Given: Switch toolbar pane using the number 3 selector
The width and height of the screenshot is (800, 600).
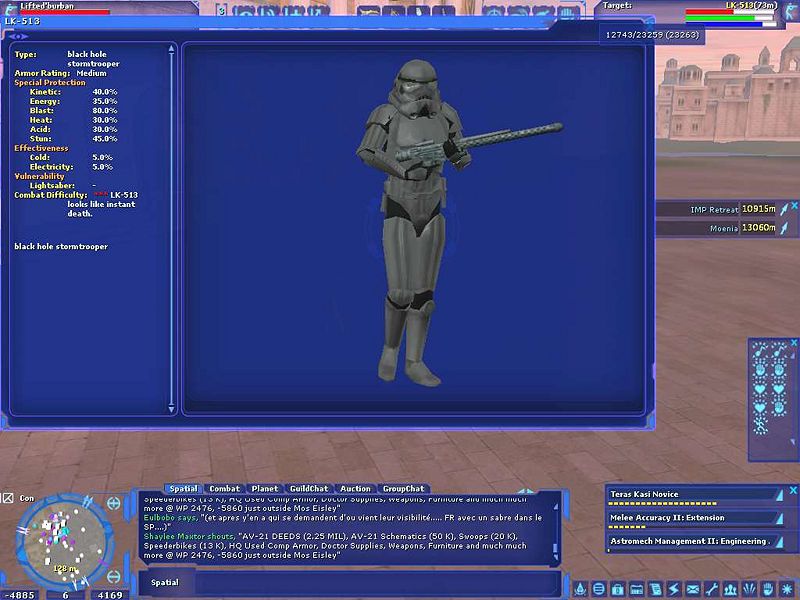Looking at the screenshot, I should (x=220, y=11).
